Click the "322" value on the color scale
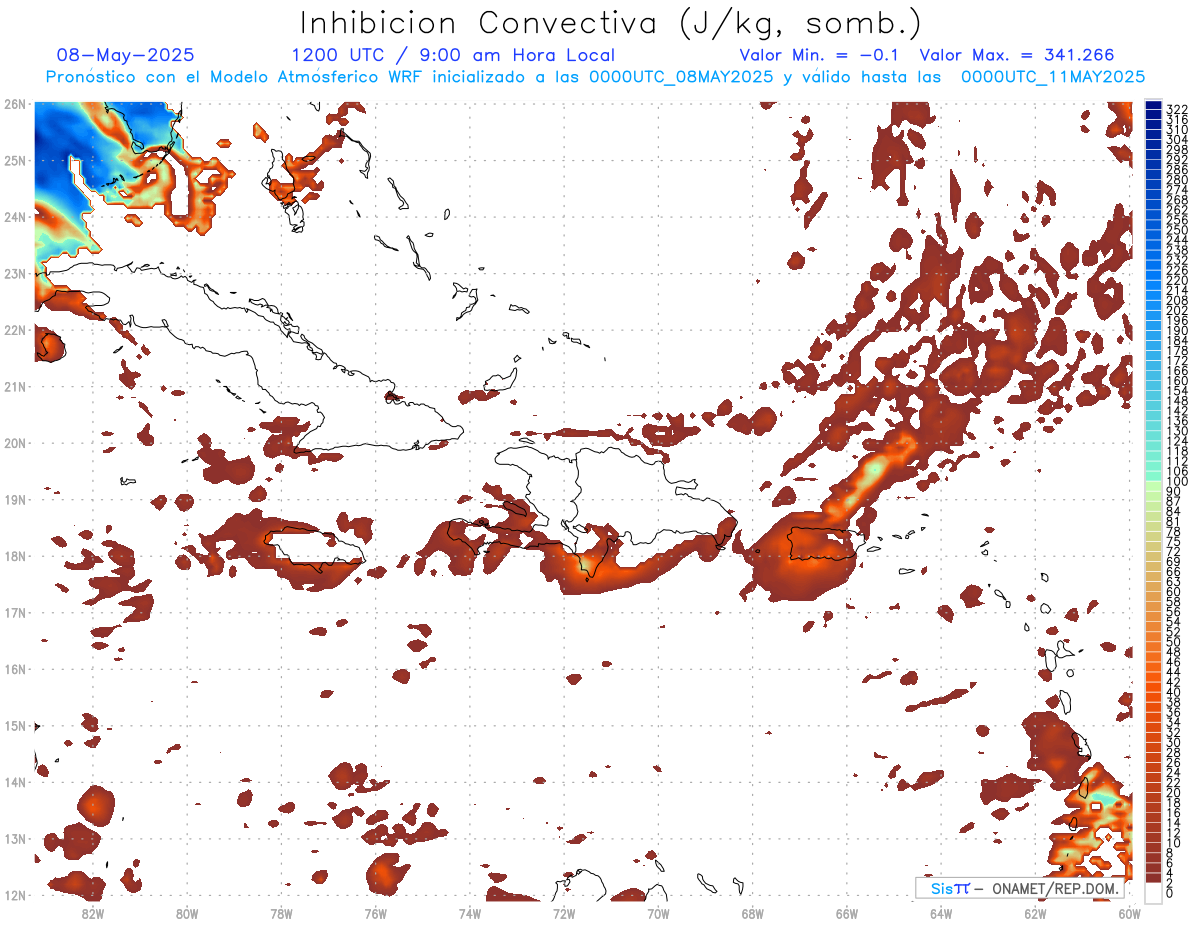 point(1177,109)
